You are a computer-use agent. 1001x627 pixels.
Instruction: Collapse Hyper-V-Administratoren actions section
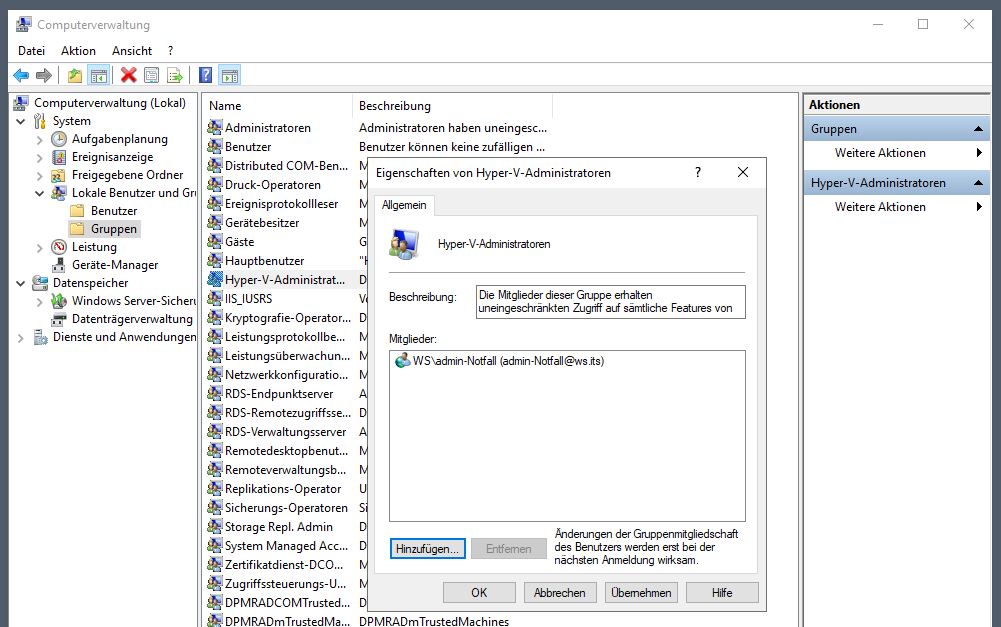pyautogui.click(x=977, y=183)
